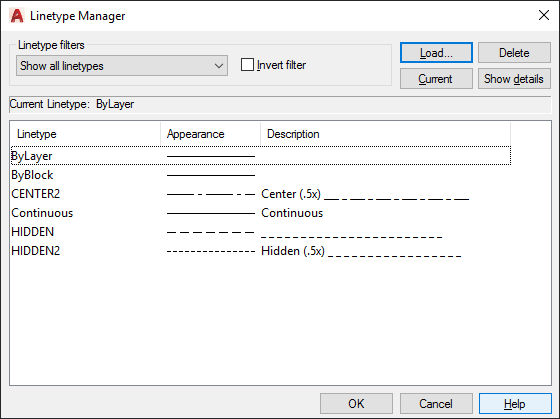Select the CENTER2 linetype entry
Viewport: 560px width, 419px height.
36,194
